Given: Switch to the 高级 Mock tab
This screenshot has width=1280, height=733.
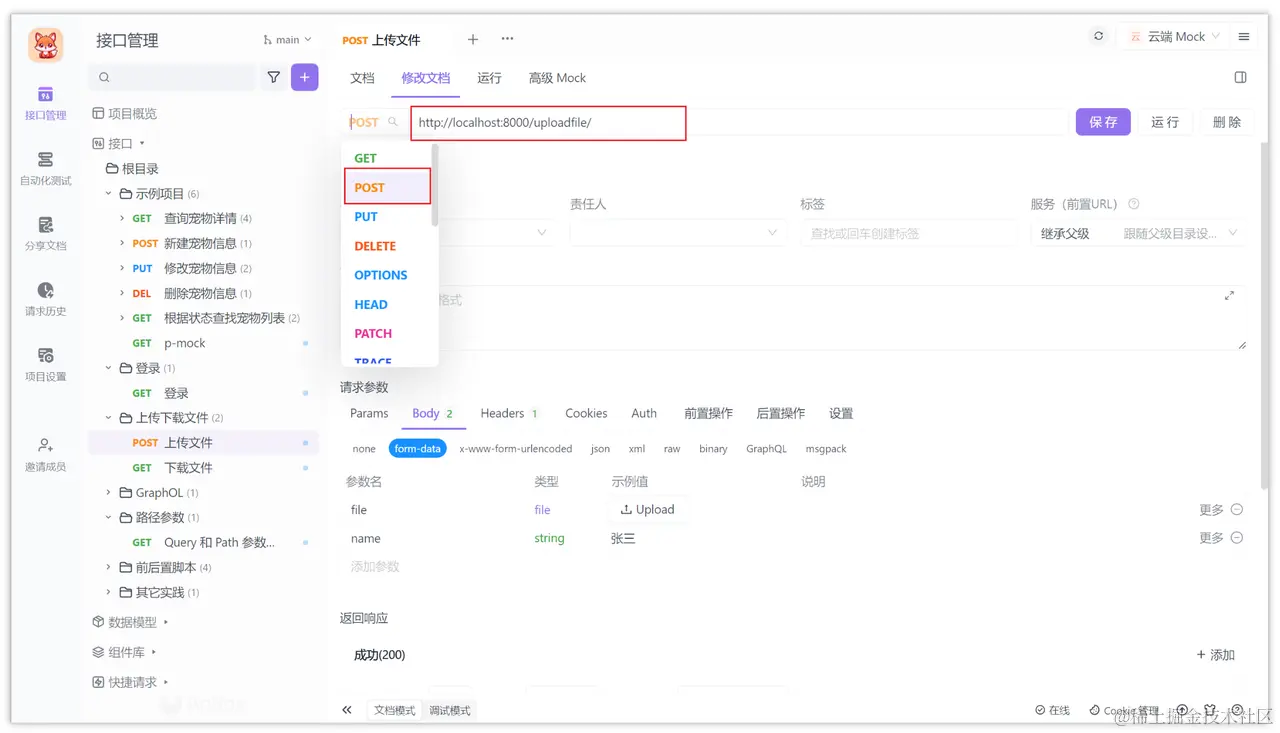Looking at the screenshot, I should pos(557,77).
